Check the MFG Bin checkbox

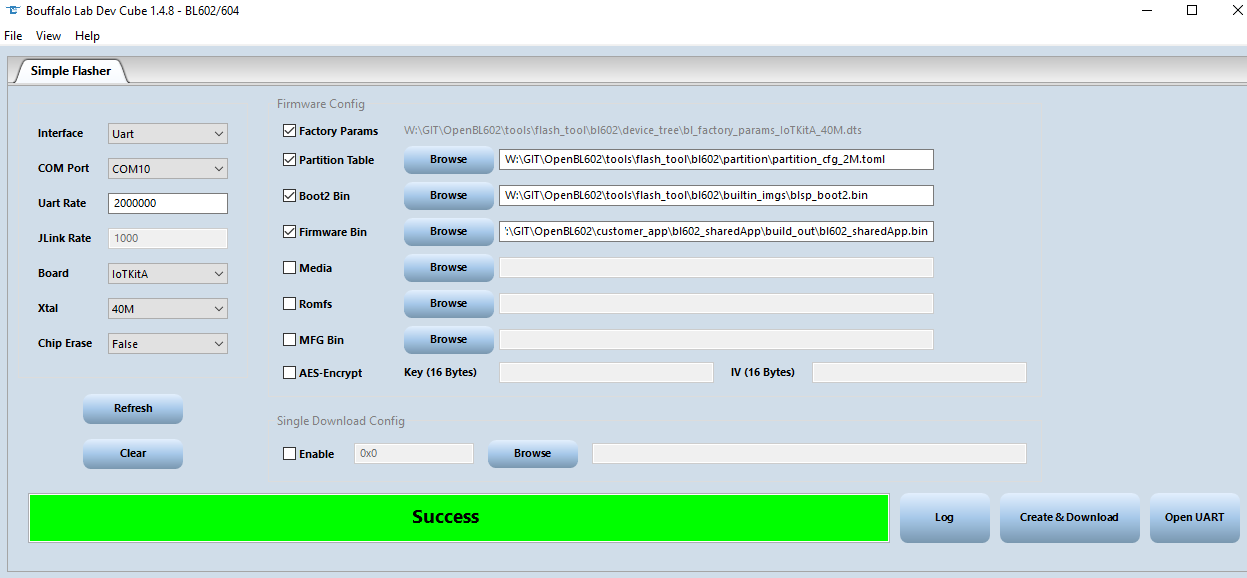[290, 340]
